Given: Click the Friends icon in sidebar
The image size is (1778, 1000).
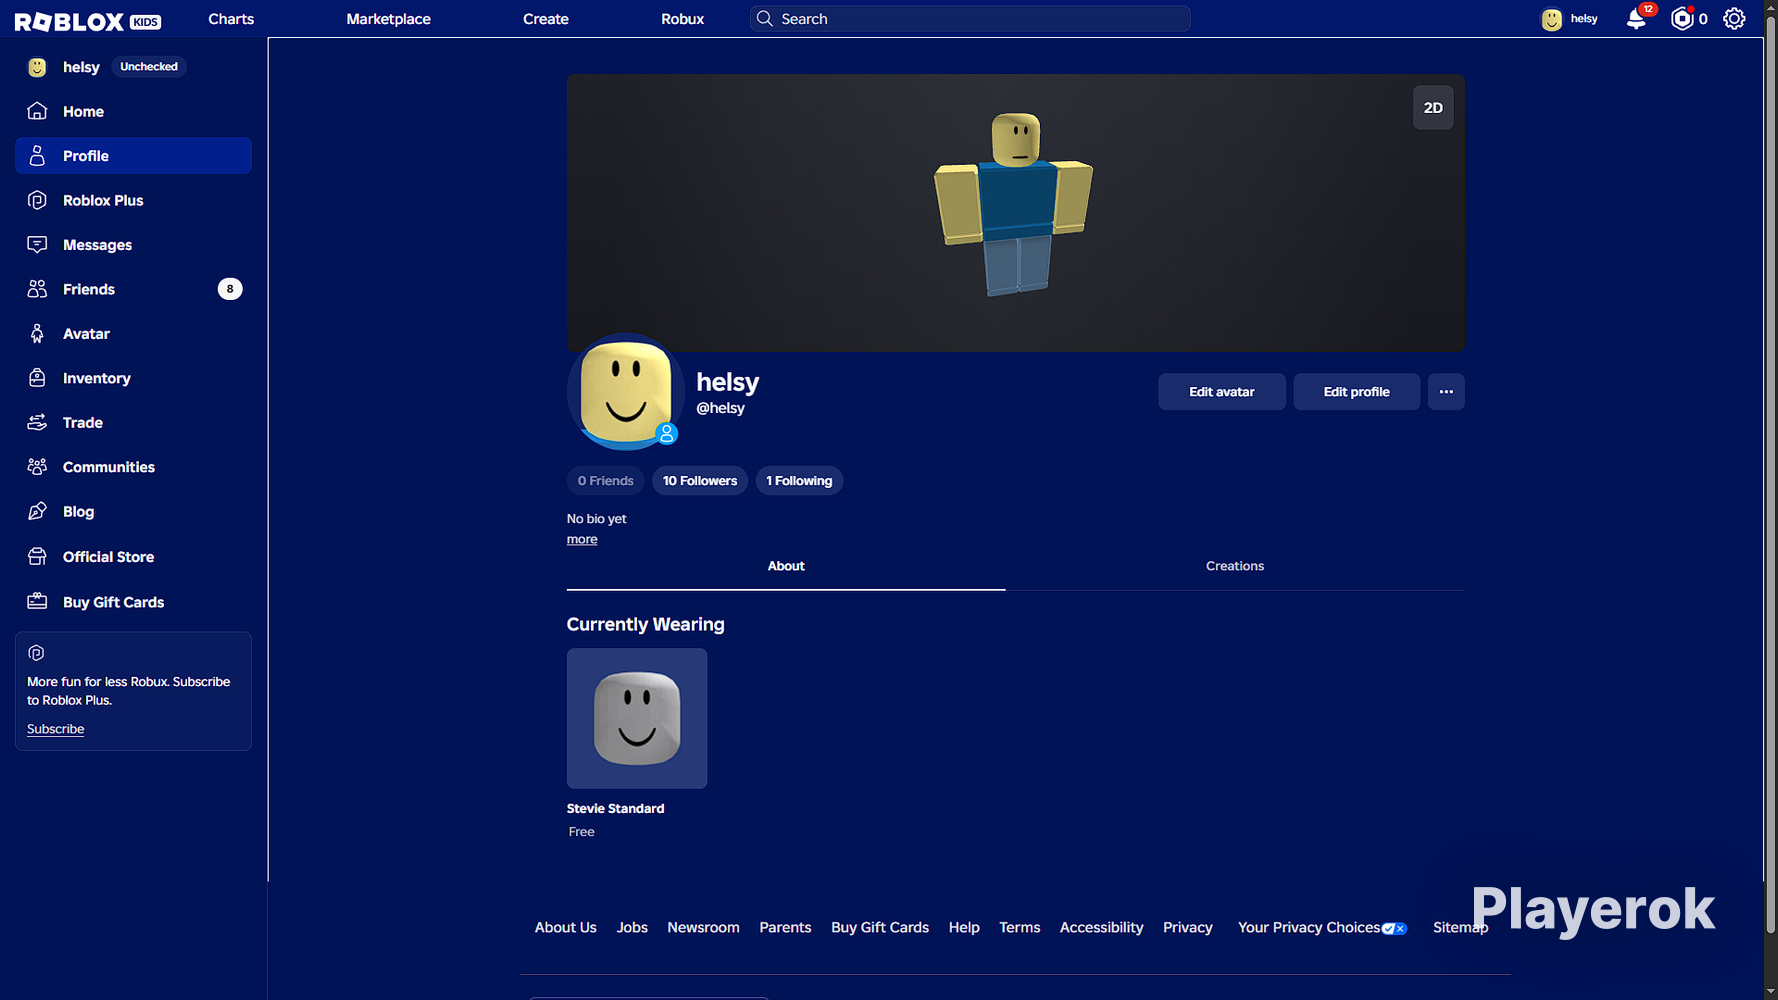Looking at the screenshot, I should point(37,289).
